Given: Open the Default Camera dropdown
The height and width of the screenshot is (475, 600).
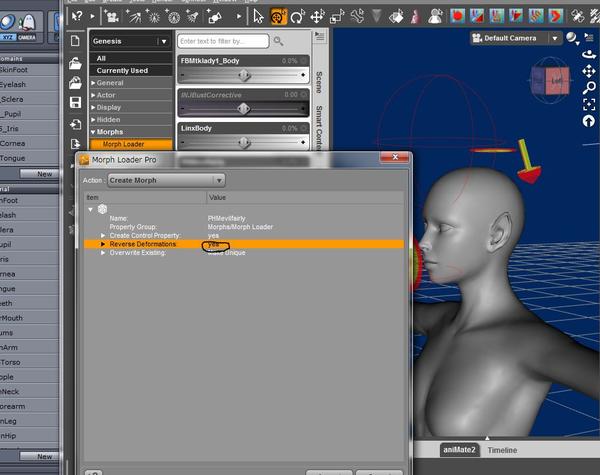Looking at the screenshot, I should 515,38.
